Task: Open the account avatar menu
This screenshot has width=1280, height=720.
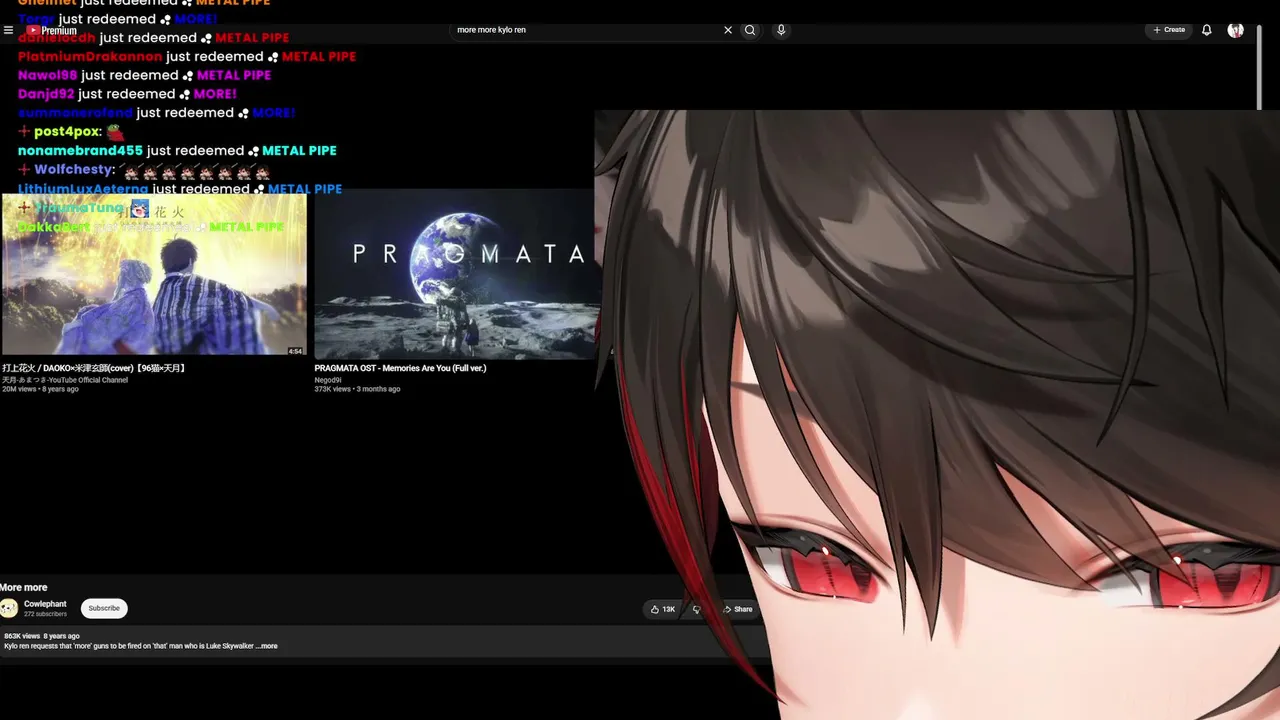Action: pyautogui.click(x=1235, y=30)
